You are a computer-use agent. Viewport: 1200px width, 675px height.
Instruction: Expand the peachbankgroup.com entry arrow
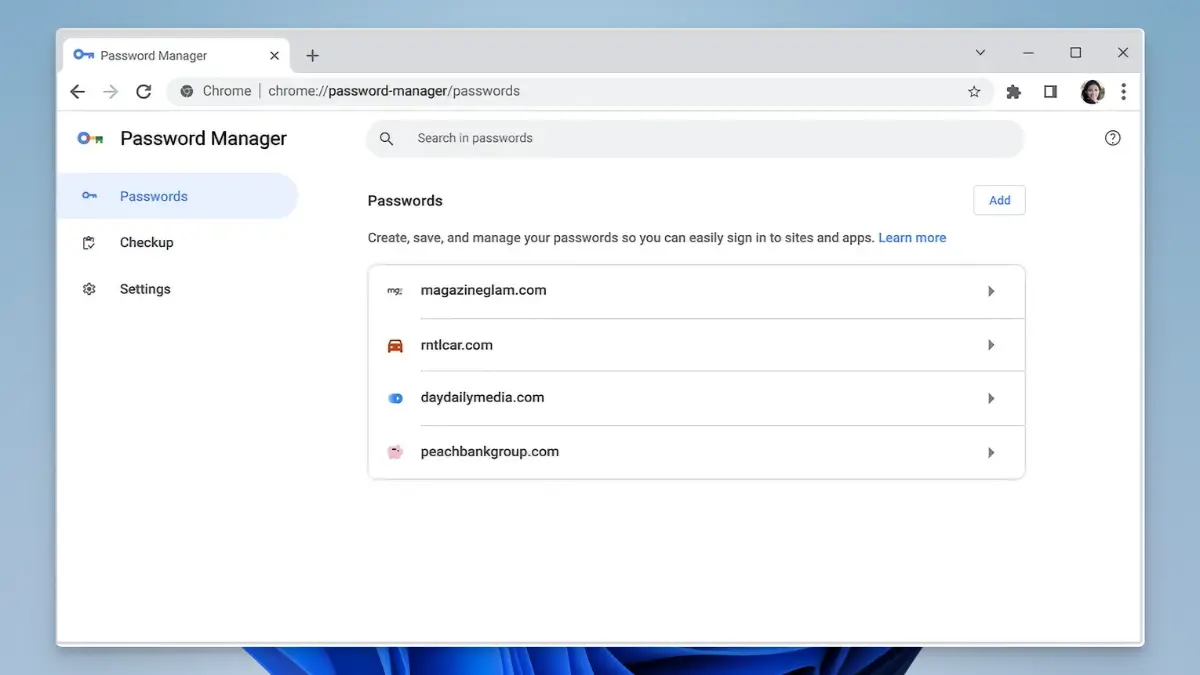point(991,452)
